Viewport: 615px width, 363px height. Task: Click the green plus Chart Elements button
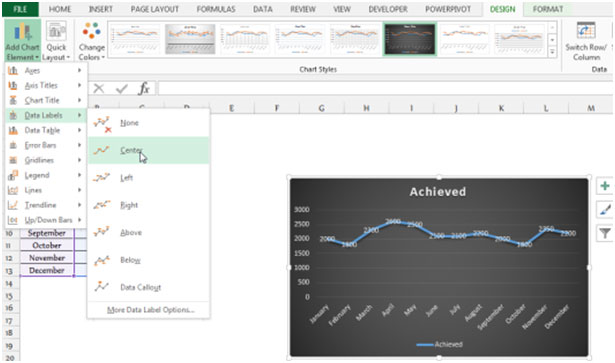point(604,186)
